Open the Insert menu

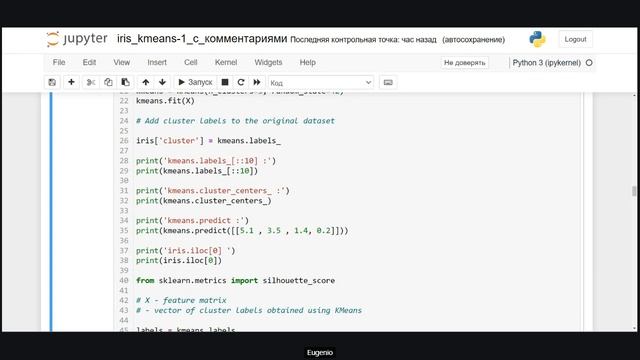pos(157,62)
